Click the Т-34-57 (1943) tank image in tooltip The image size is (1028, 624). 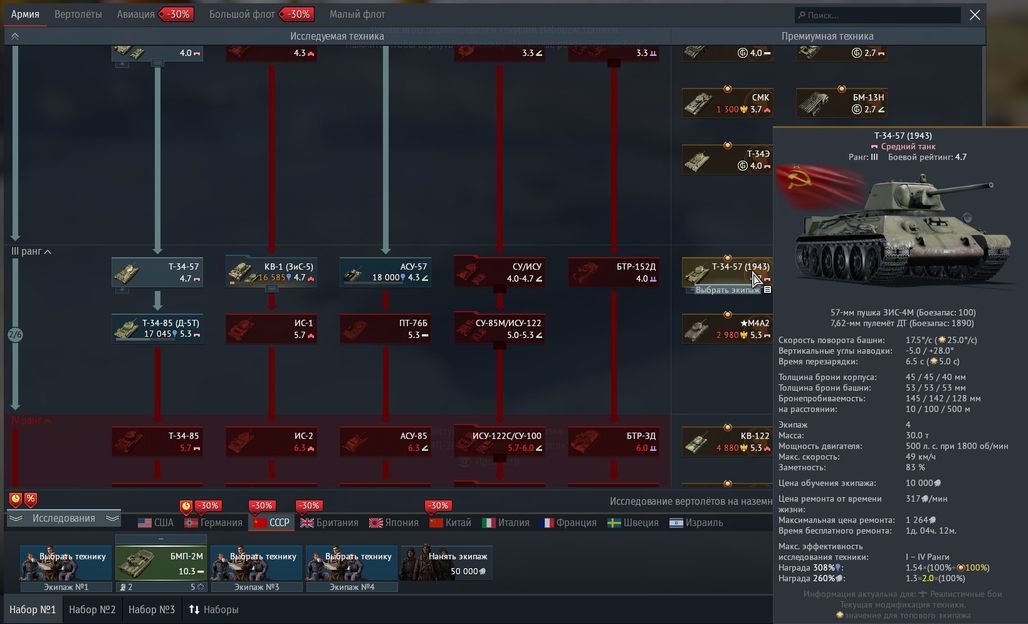coord(901,228)
